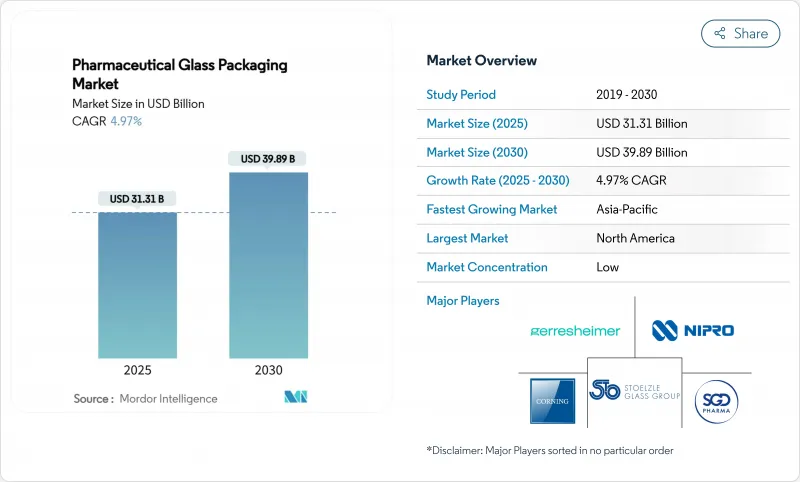800x482 pixels.
Task: Click the Stoelzle Glass Group logo
Action: [x=634, y=392]
